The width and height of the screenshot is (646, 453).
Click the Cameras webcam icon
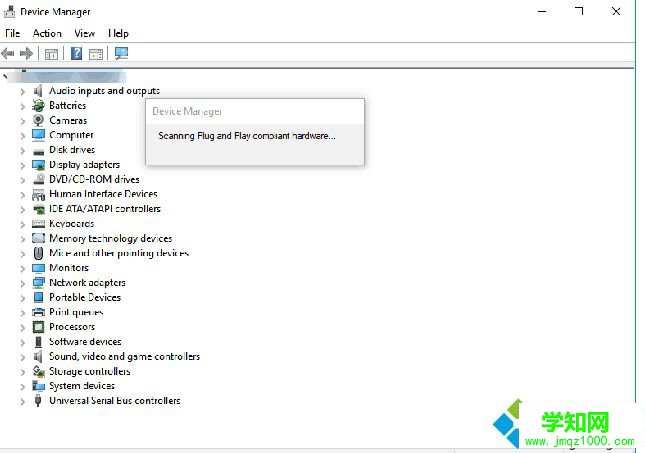click(38, 120)
